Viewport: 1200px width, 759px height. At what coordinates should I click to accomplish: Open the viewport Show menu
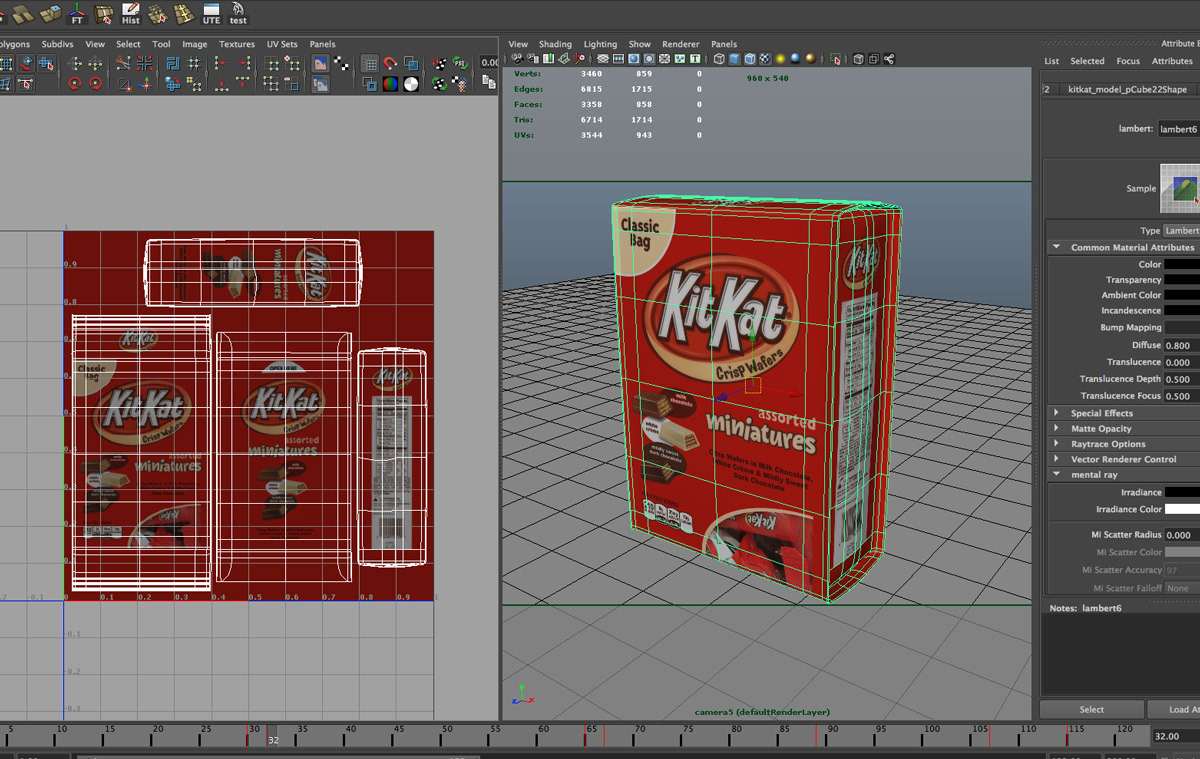(640, 44)
